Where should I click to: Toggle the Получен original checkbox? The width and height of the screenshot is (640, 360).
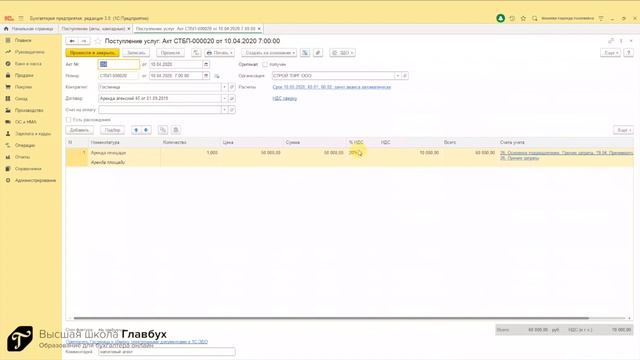265,64
